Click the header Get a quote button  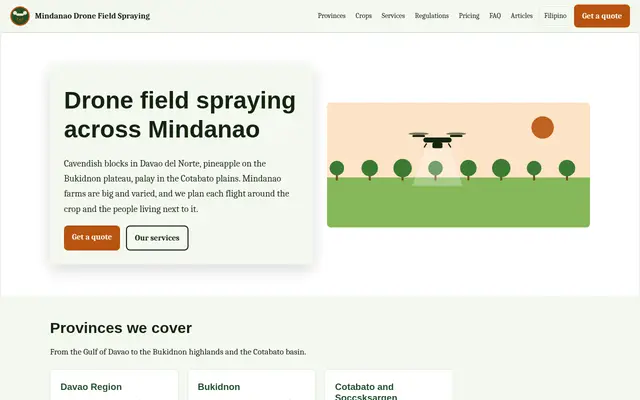pyautogui.click(x=602, y=16)
